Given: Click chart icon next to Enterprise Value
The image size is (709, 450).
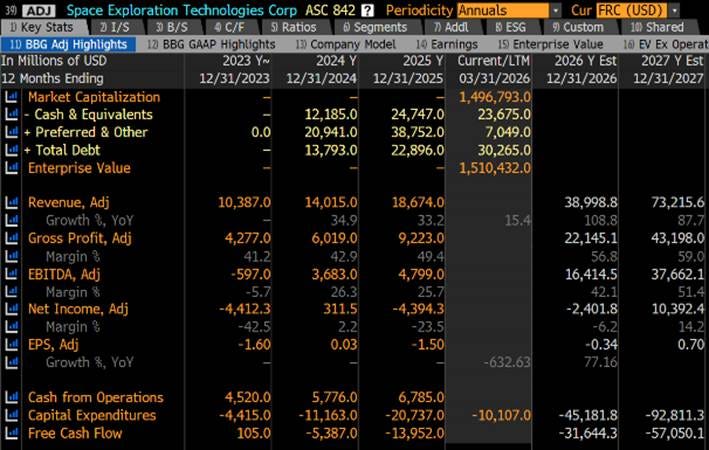Looking at the screenshot, I should click(x=11, y=168).
